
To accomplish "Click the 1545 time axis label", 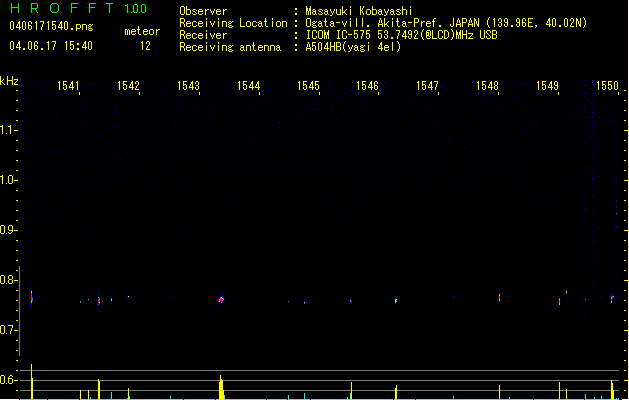I will click(x=308, y=86).
